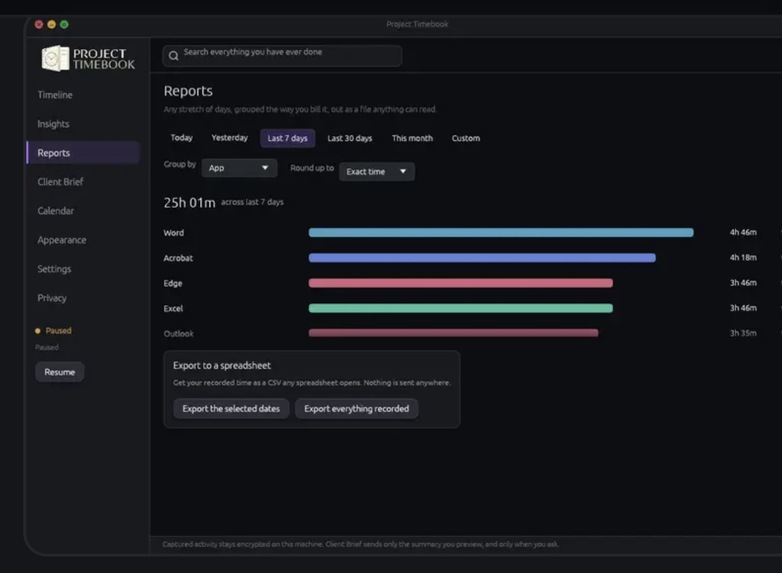Screen dimensions: 782x573
Task: Select the Today range tab
Action: coord(182,138)
